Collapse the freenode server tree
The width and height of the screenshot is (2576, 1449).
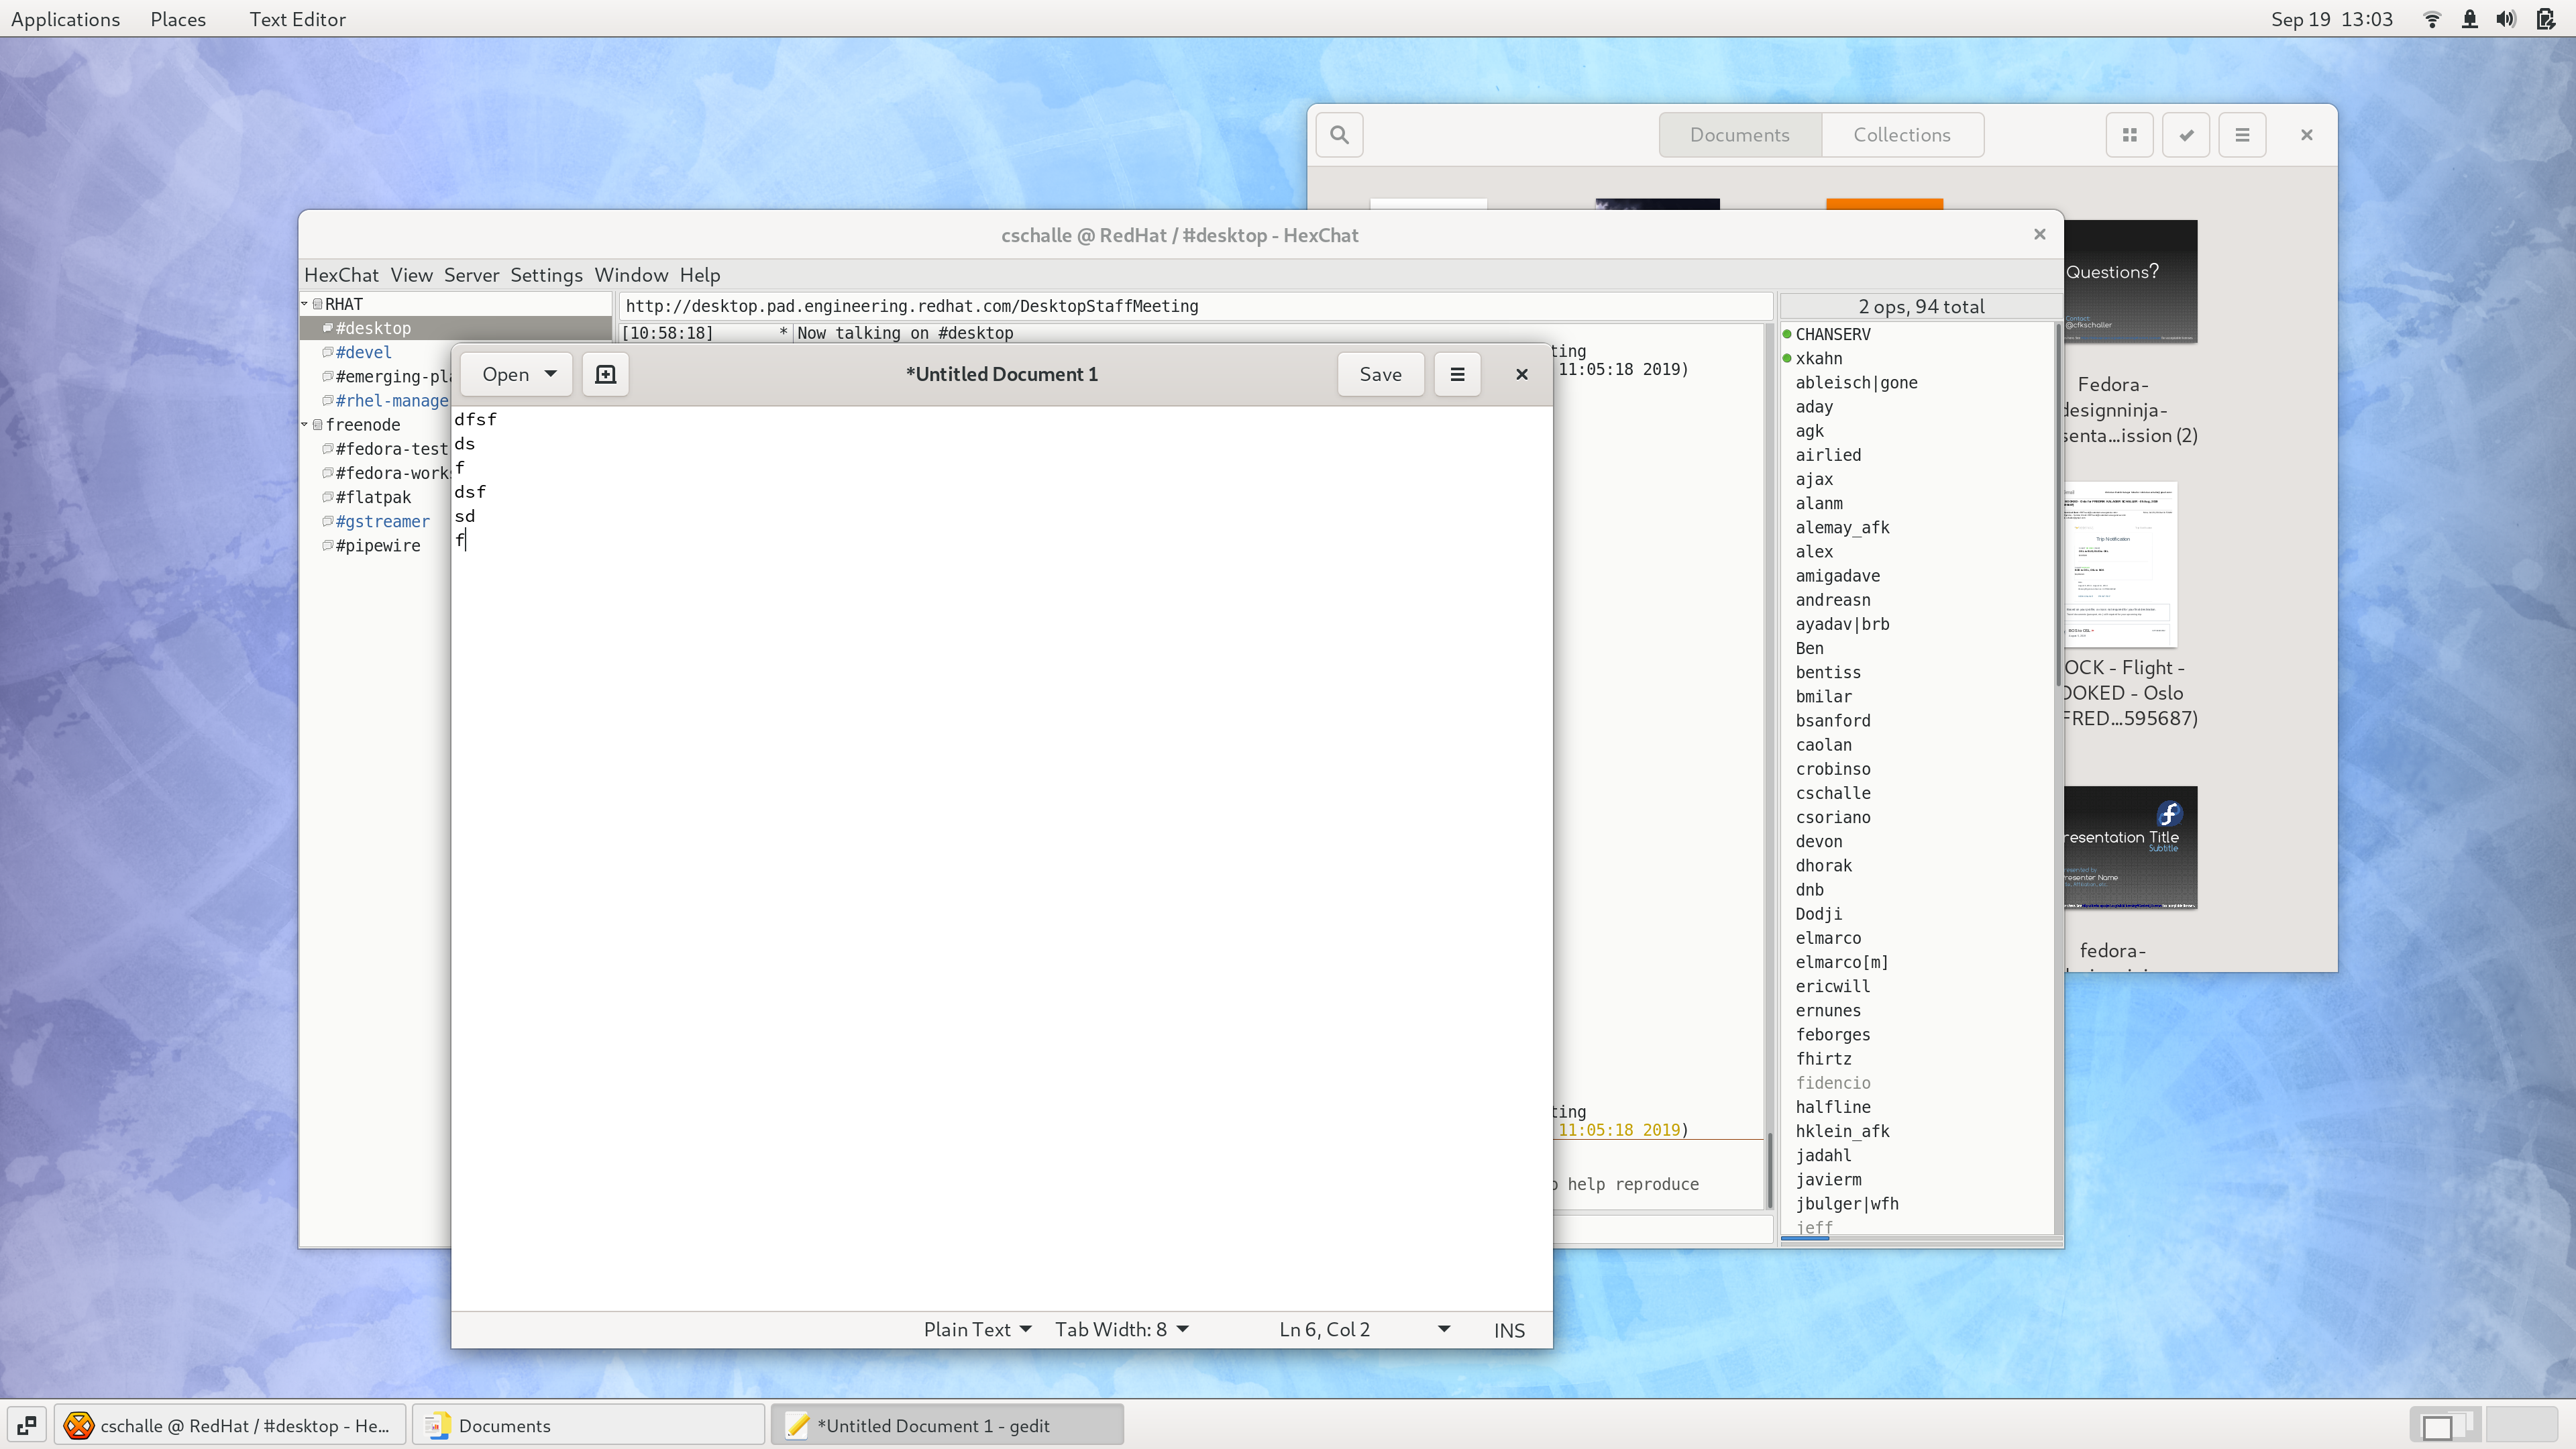[x=305, y=425]
